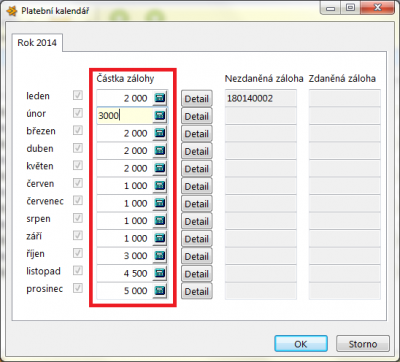Viewport: 400px width, 362px height.
Task: Click Nezdaněná záloha field showing 180140002
Action: coord(261,98)
